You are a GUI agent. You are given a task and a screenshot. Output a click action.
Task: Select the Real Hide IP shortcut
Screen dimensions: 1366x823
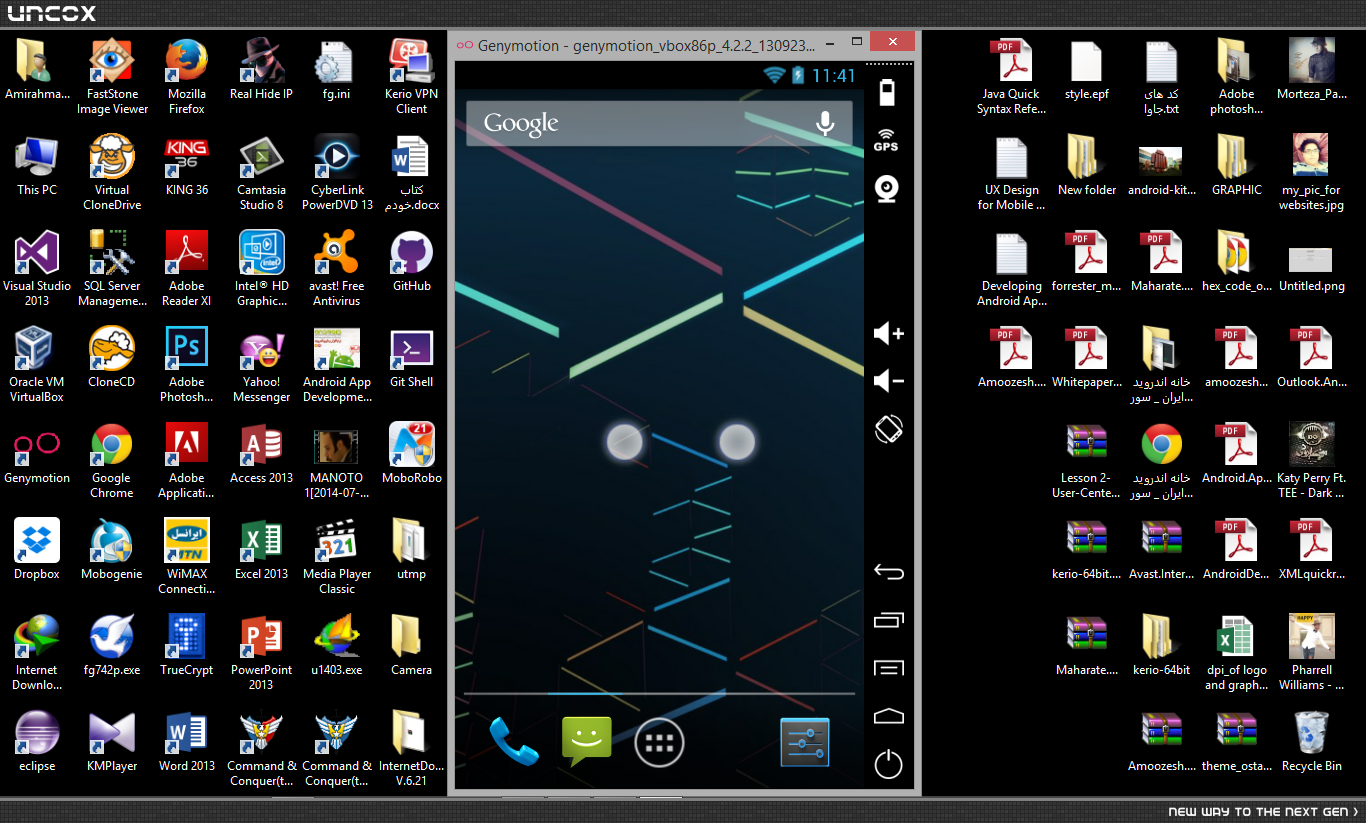pos(262,70)
